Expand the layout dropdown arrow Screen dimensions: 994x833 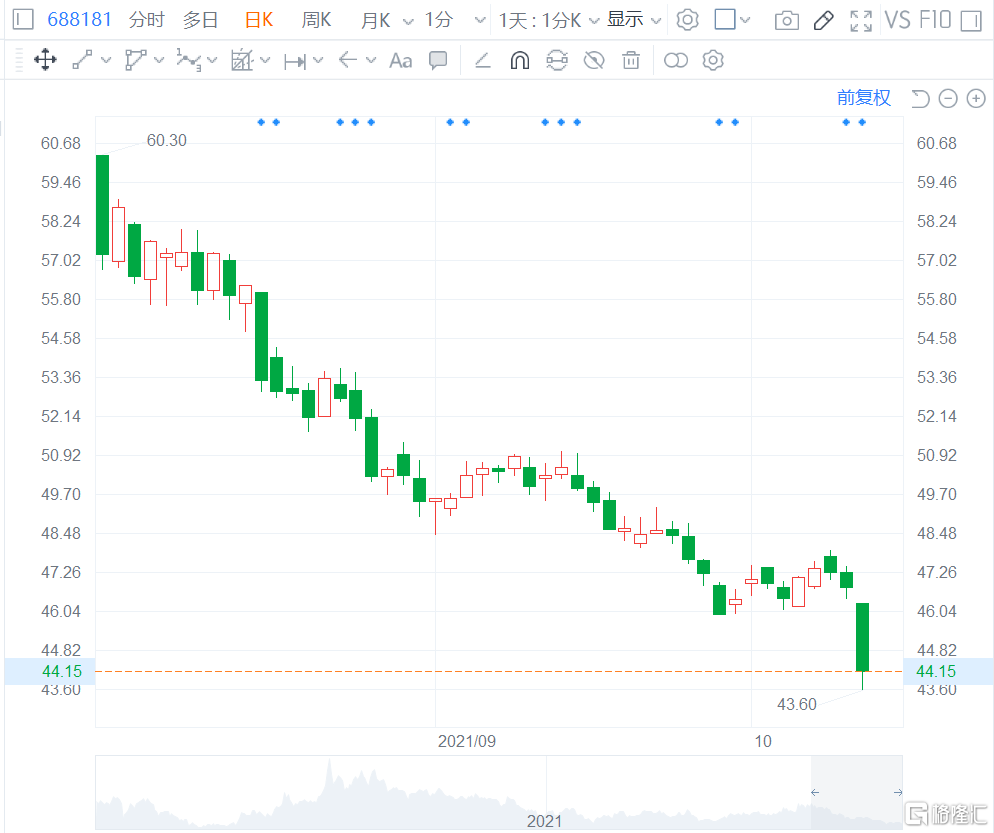pyautogui.click(x=745, y=20)
